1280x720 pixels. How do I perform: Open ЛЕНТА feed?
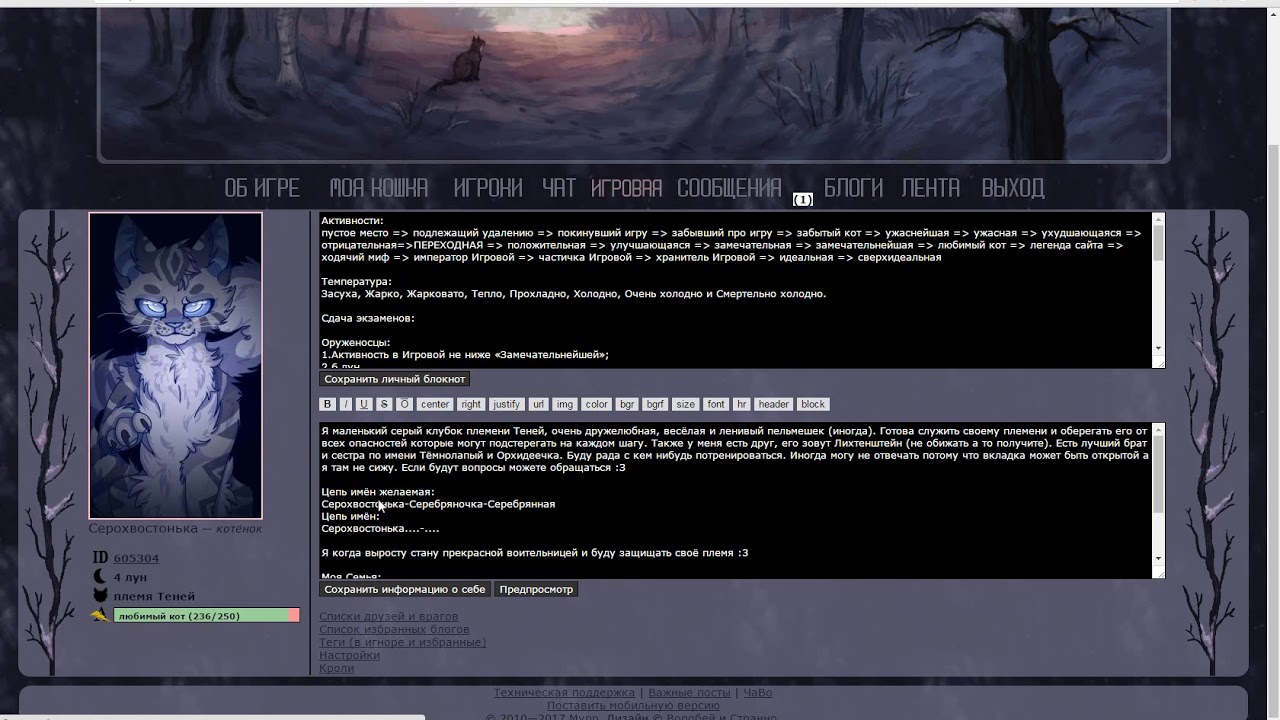pyautogui.click(x=930, y=188)
